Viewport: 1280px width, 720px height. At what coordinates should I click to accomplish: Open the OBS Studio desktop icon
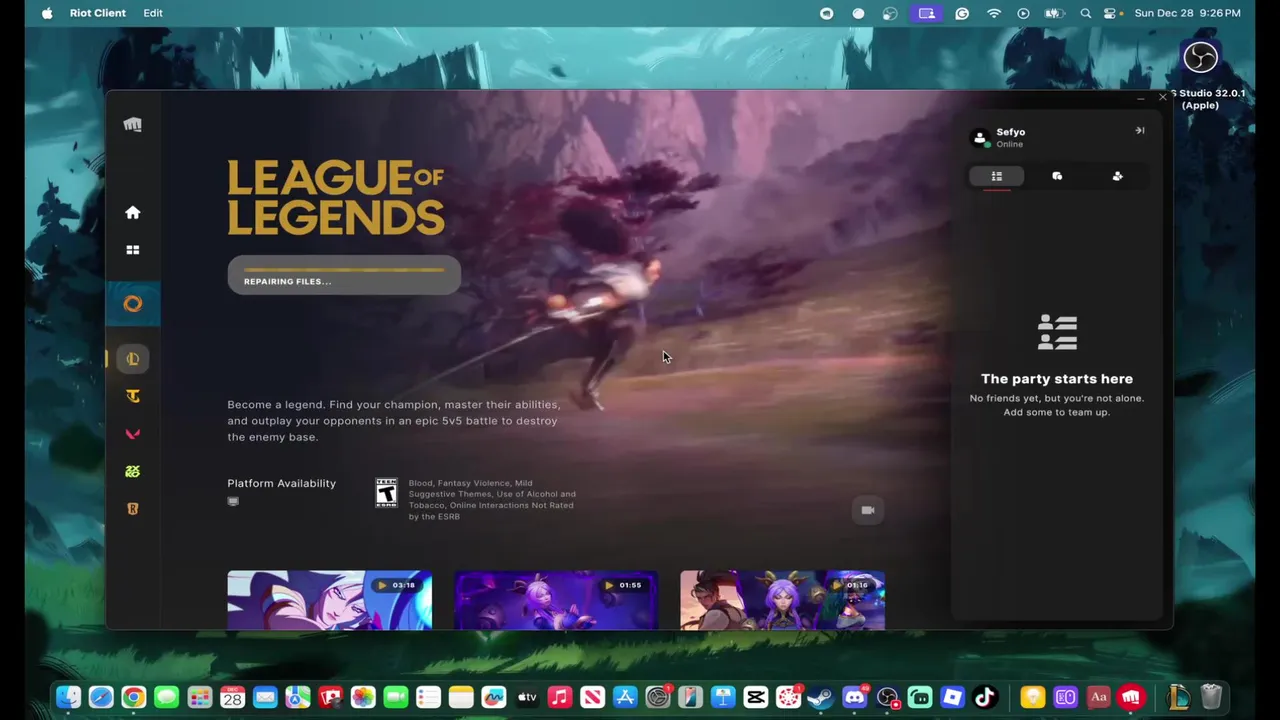pos(1200,58)
